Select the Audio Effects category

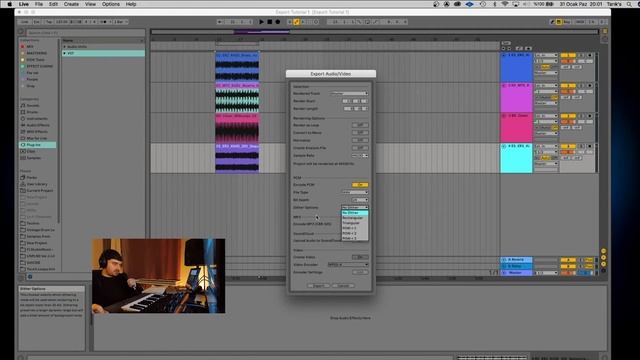[x=38, y=125]
